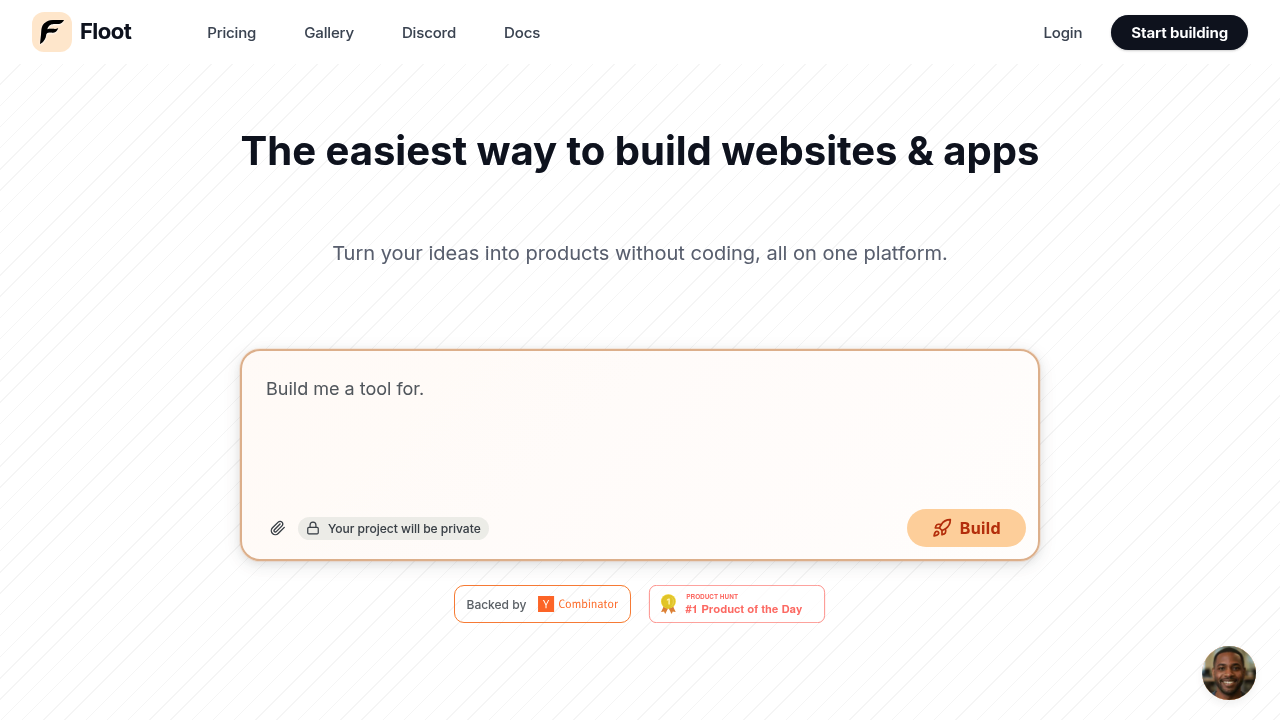Go to the Gallery page
Image resolution: width=1280 pixels, height=720 pixels.
(x=329, y=33)
